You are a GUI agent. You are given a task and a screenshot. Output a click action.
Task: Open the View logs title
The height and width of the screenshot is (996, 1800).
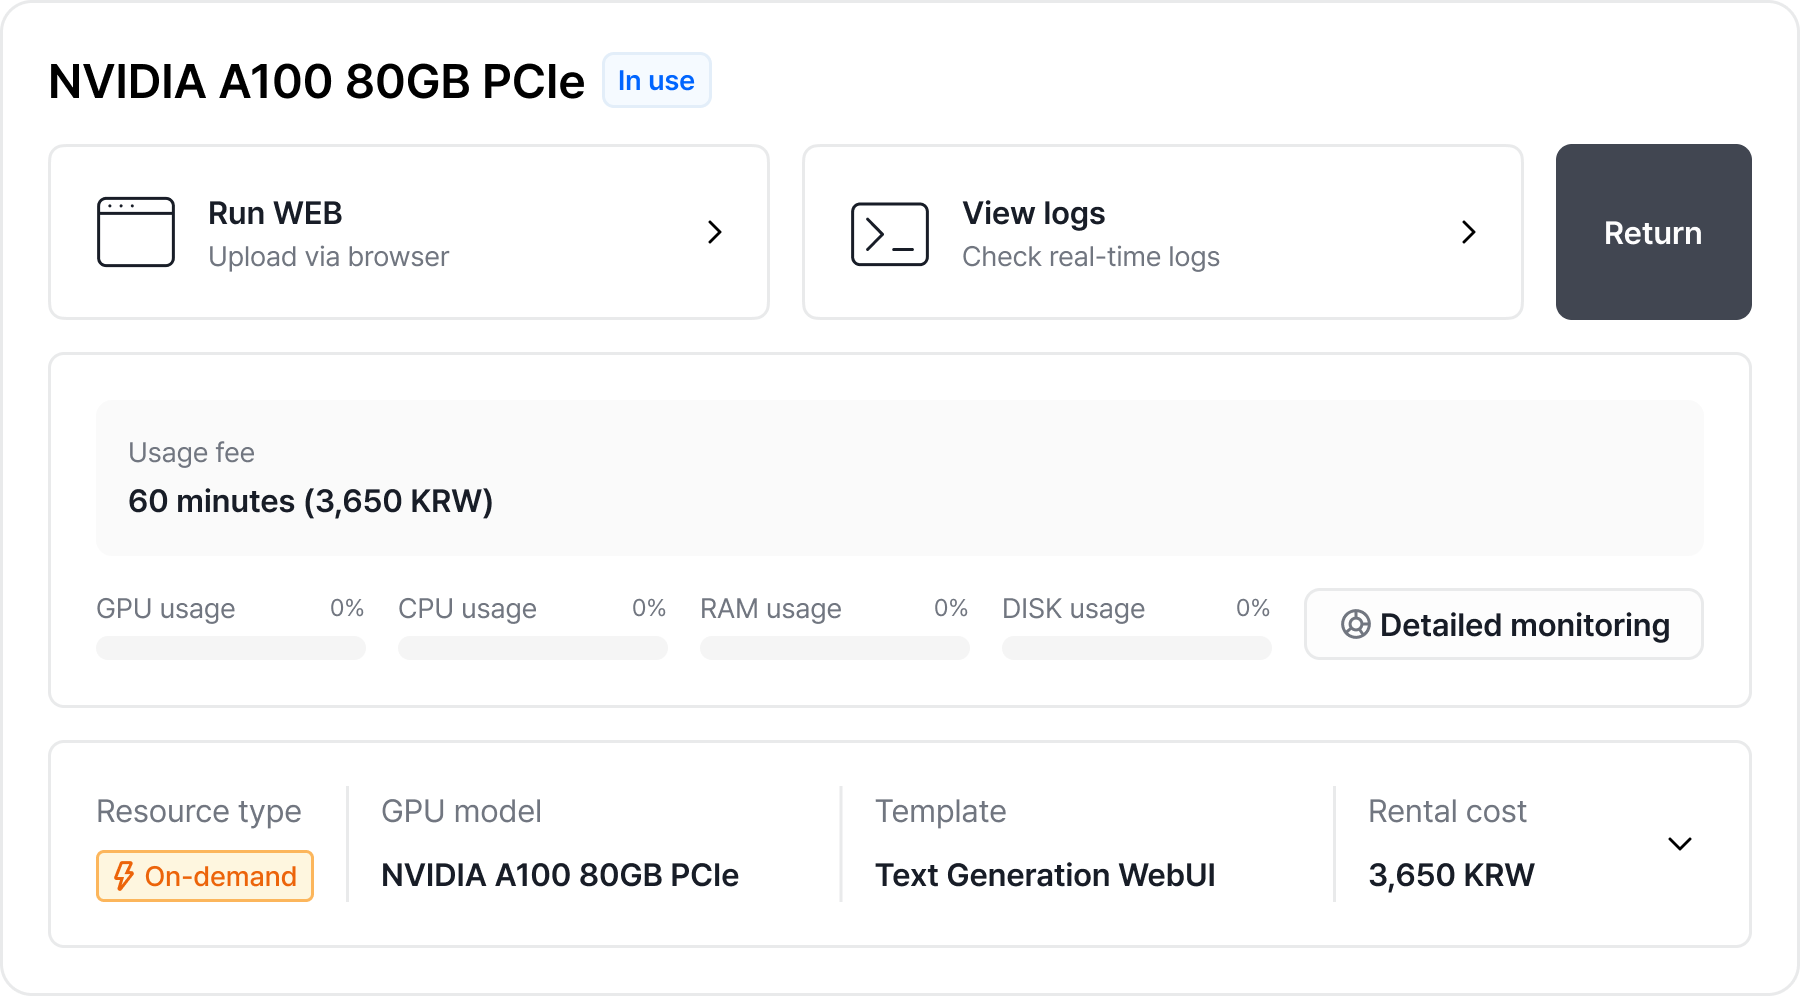[1033, 213]
